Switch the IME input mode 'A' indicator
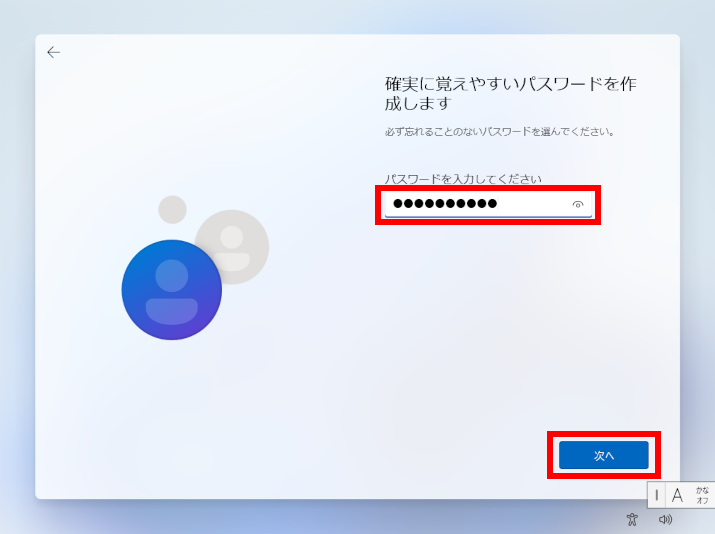This screenshot has width=715, height=534. click(x=677, y=495)
